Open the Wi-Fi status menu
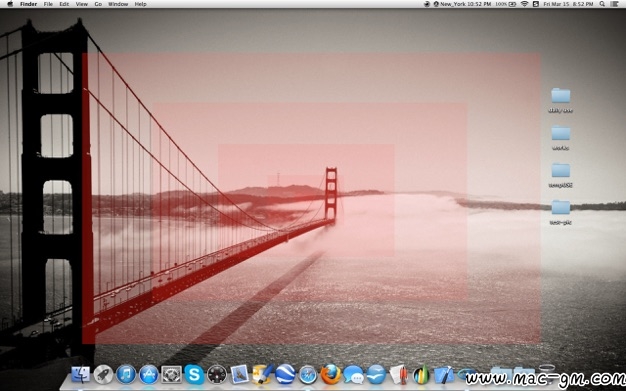The width and height of the screenshot is (626, 391). (x=525, y=4)
